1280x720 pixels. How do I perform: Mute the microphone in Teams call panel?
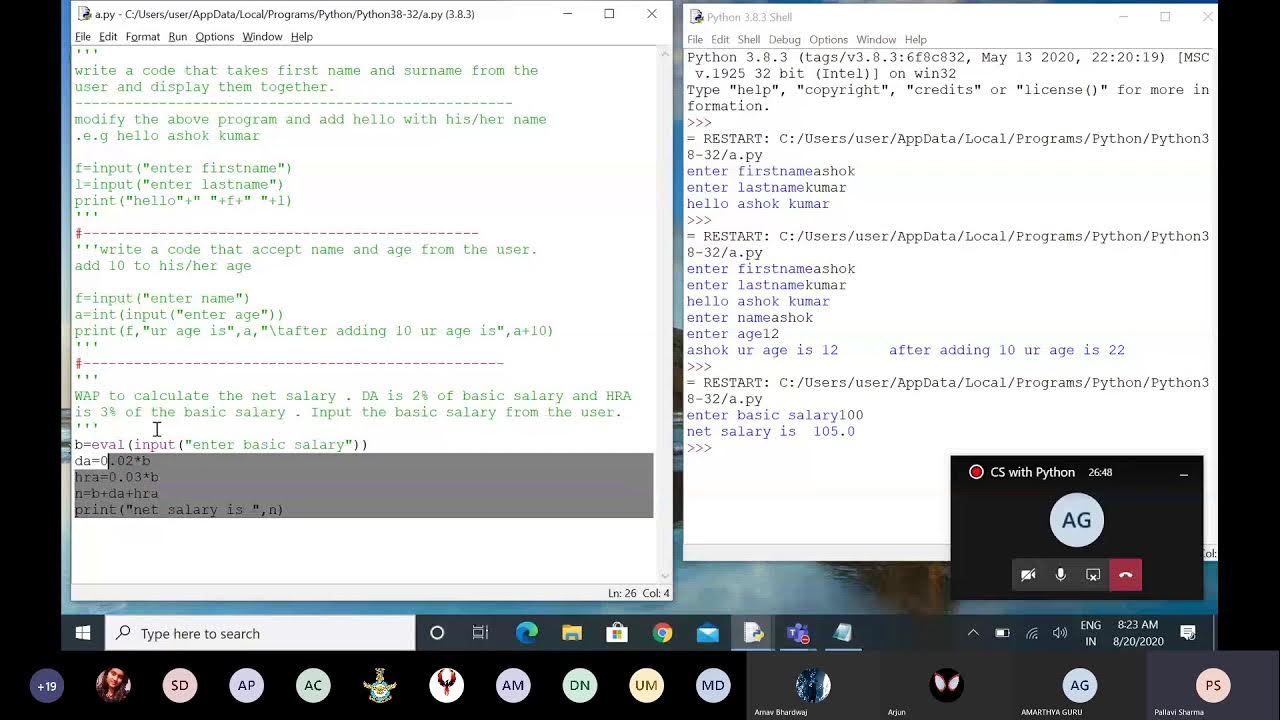tap(1060, 575)
